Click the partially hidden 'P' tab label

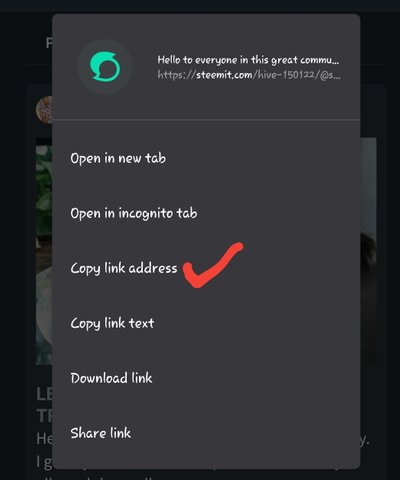pos(49,43)
